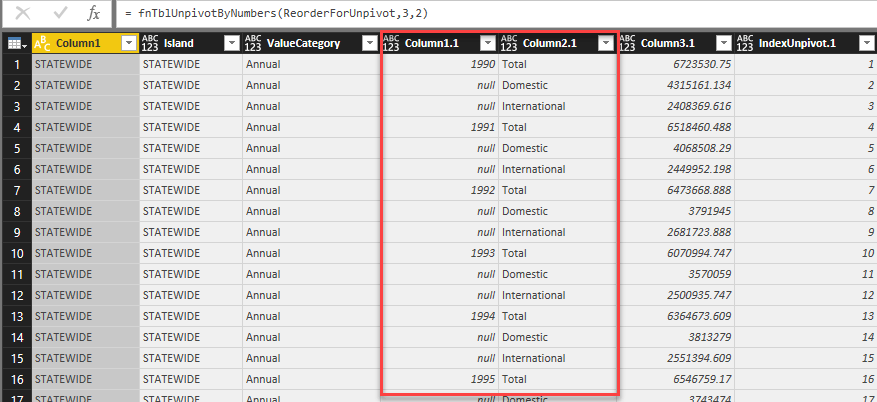Click the type icon of Column1.1

point(391,43)
